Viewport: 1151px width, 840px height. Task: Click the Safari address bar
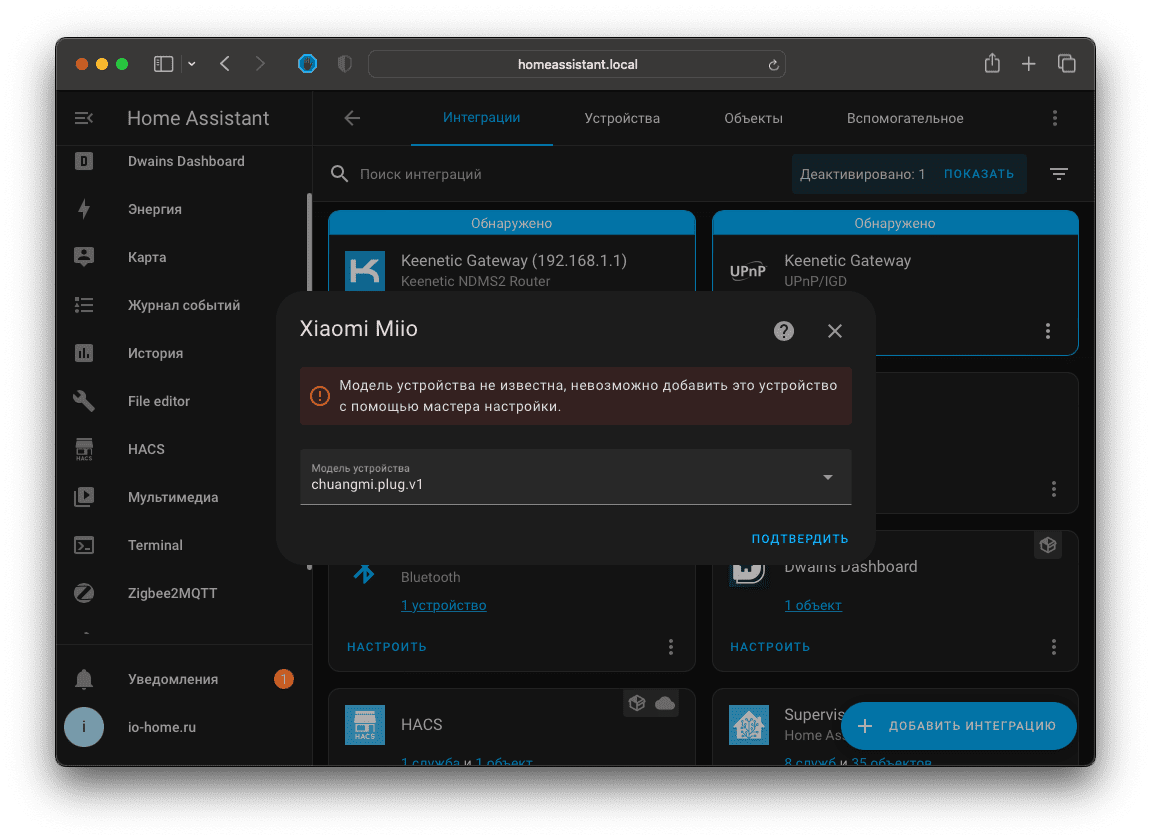coord(577,65)
